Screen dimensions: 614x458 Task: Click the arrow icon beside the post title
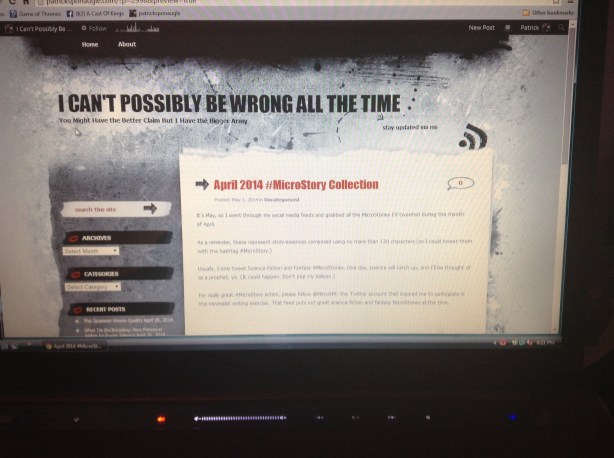coord(201,184)
